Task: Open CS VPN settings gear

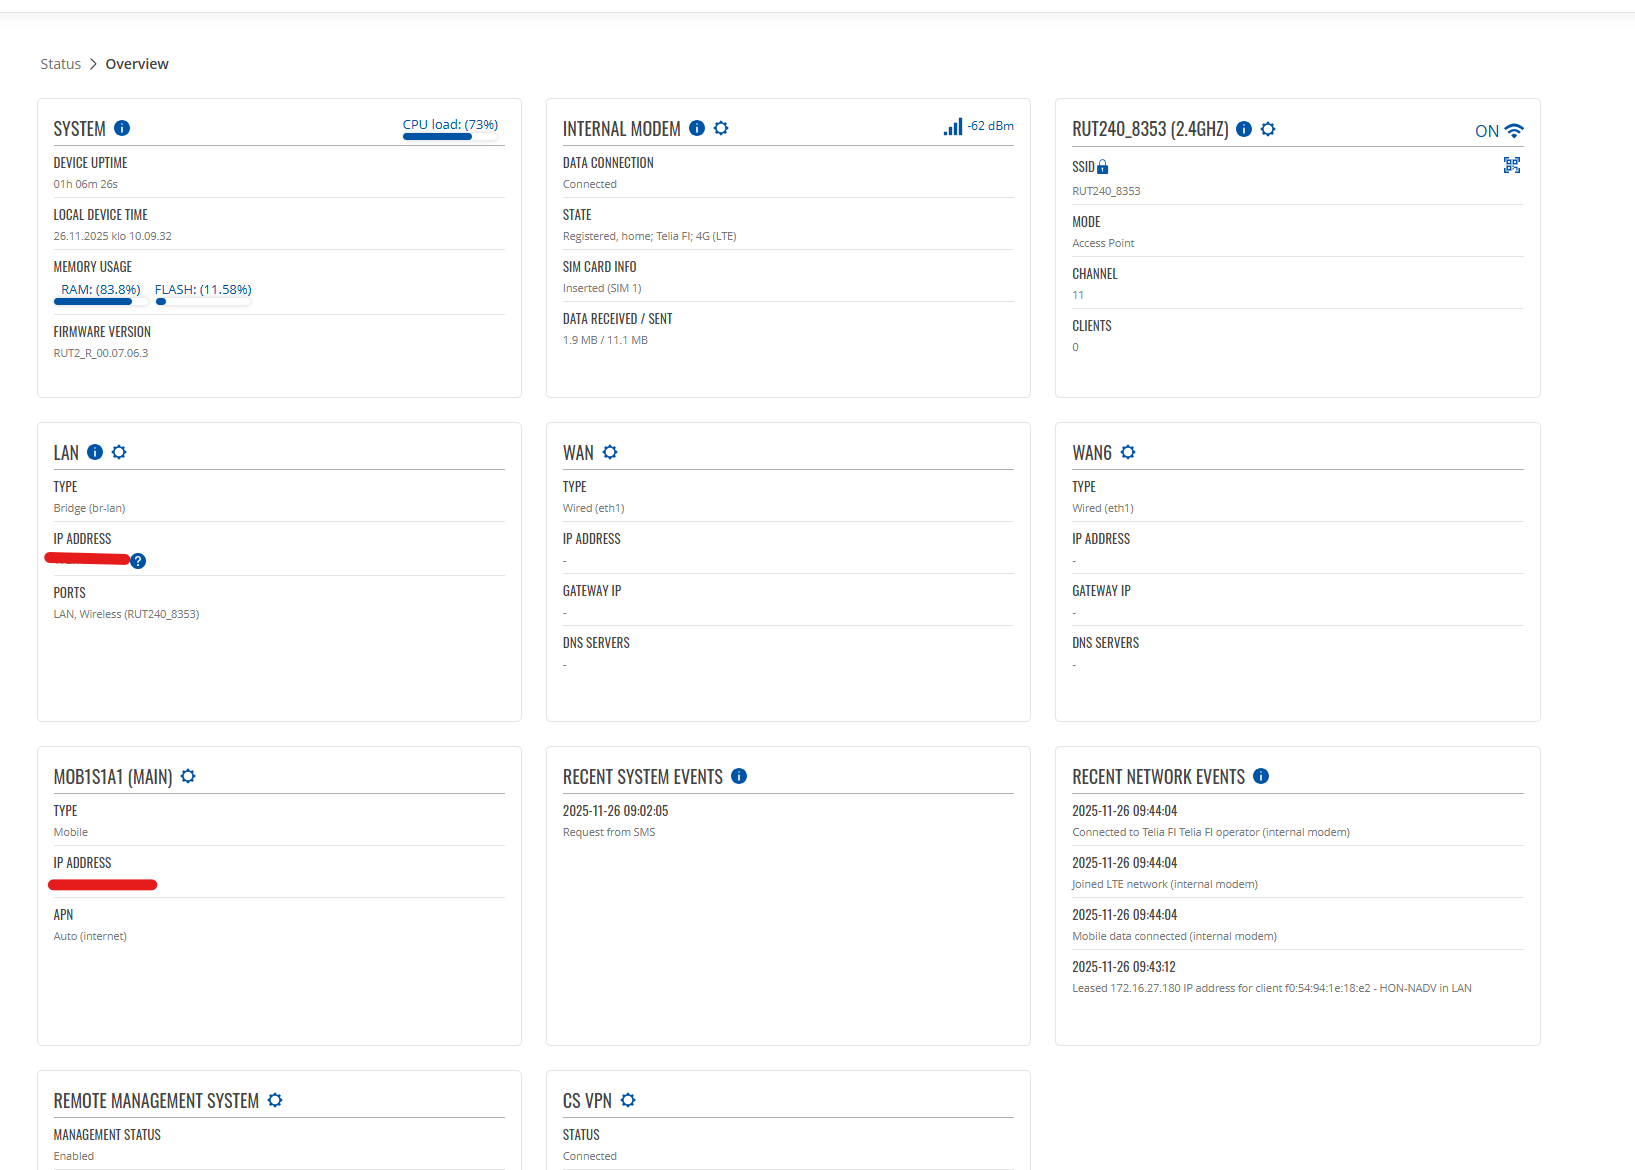Action: click(x=628, y=1100)
